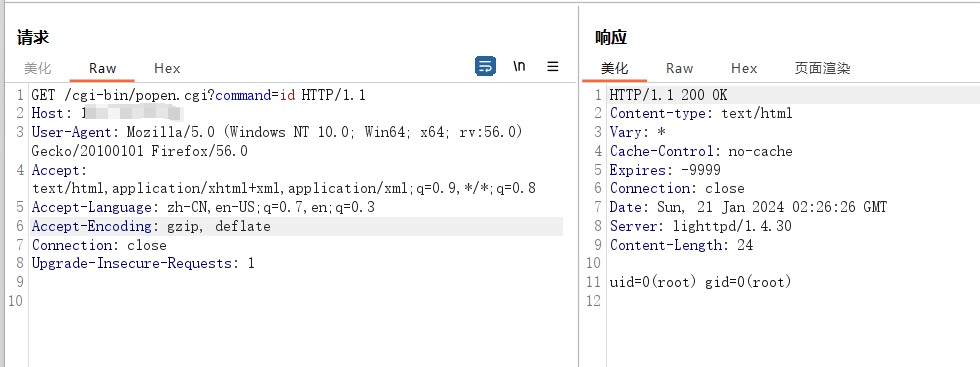
Task: Click the Host header line in request
Action: tap(108, 114)
